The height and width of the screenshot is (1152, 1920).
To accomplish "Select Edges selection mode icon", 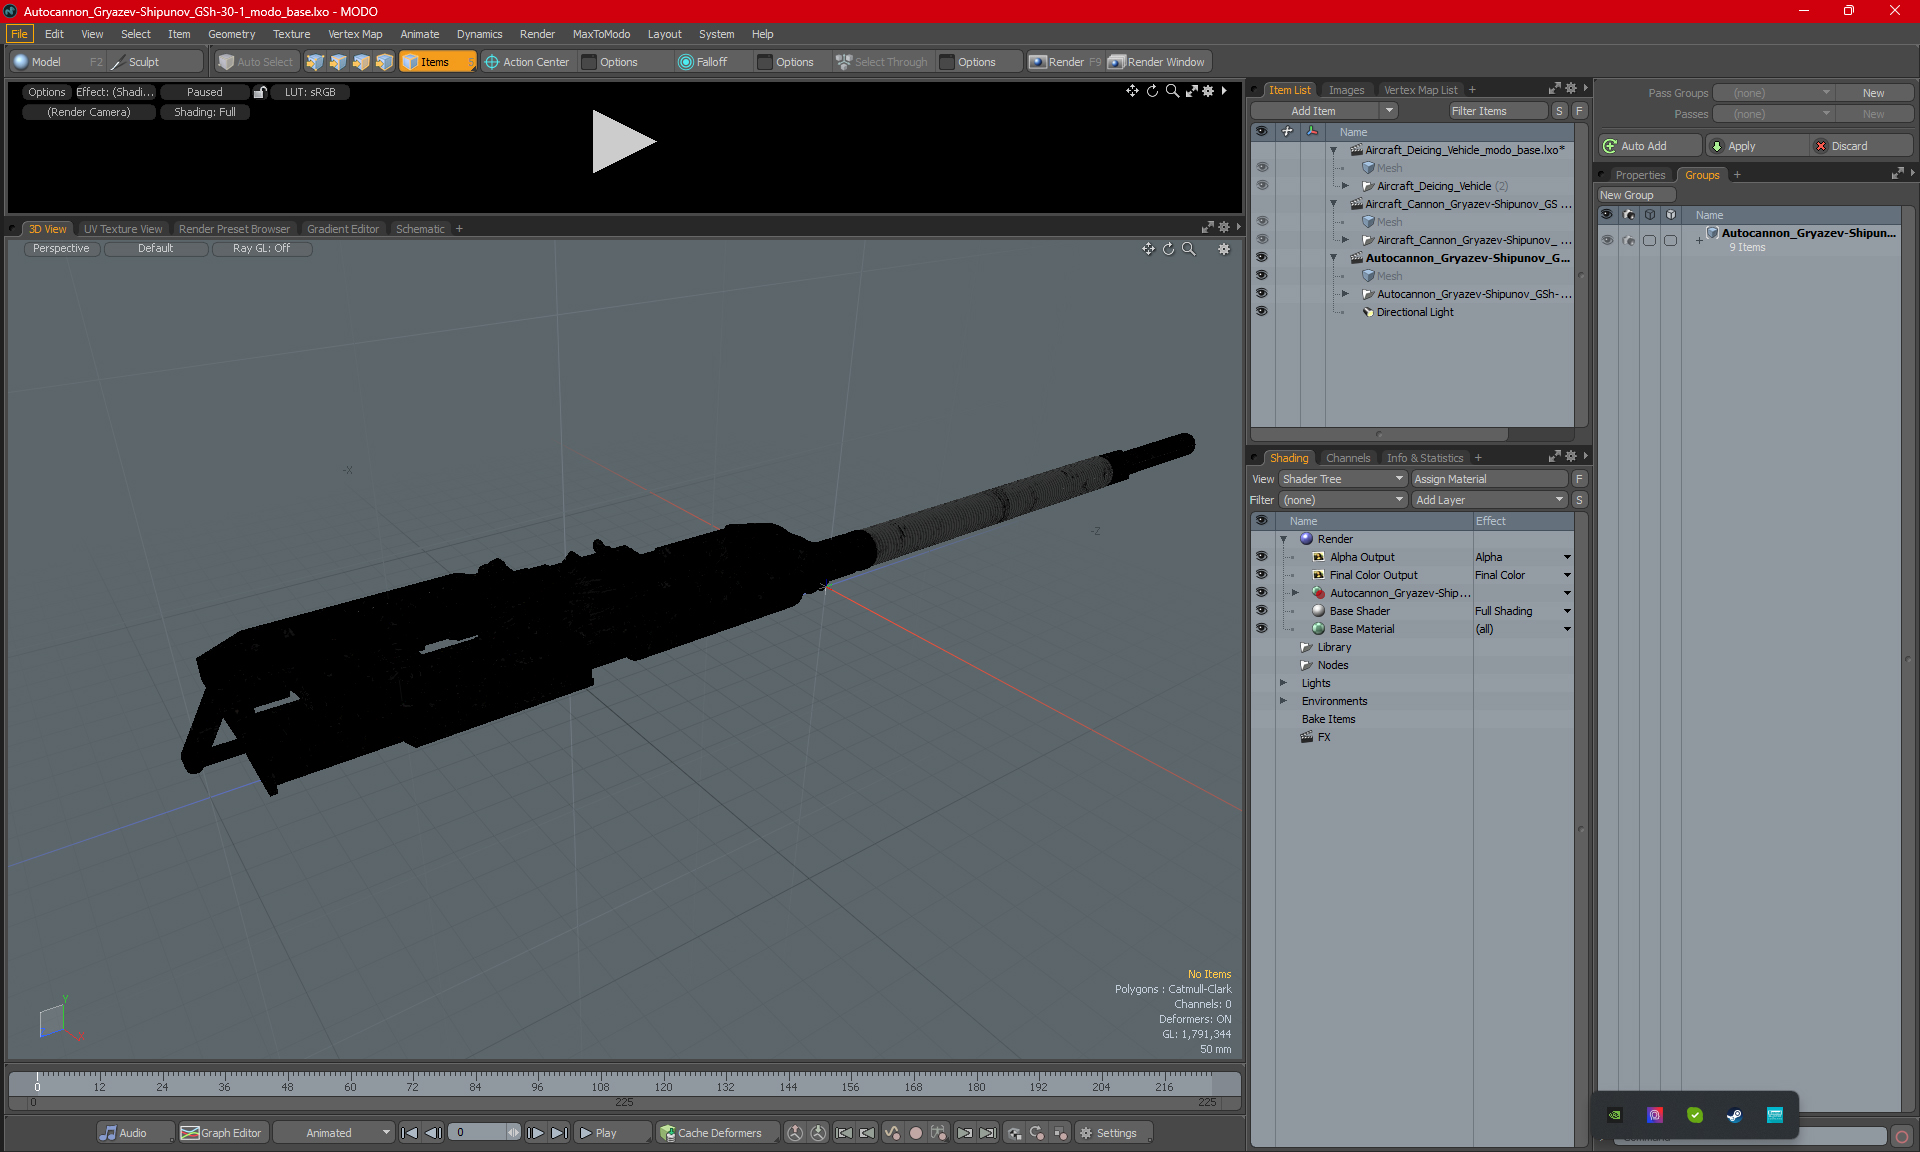I will pyautogui.click(x=338, y=62).
